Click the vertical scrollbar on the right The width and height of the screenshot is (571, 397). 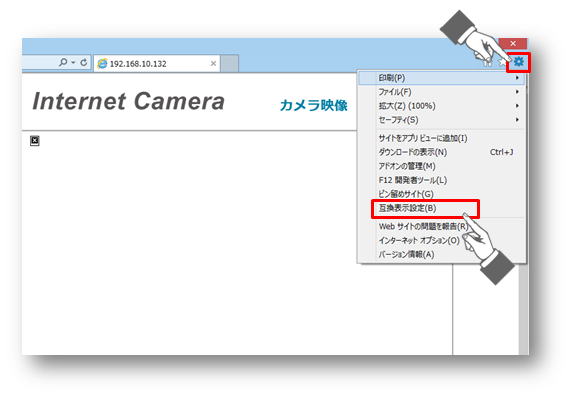(524, 309)
